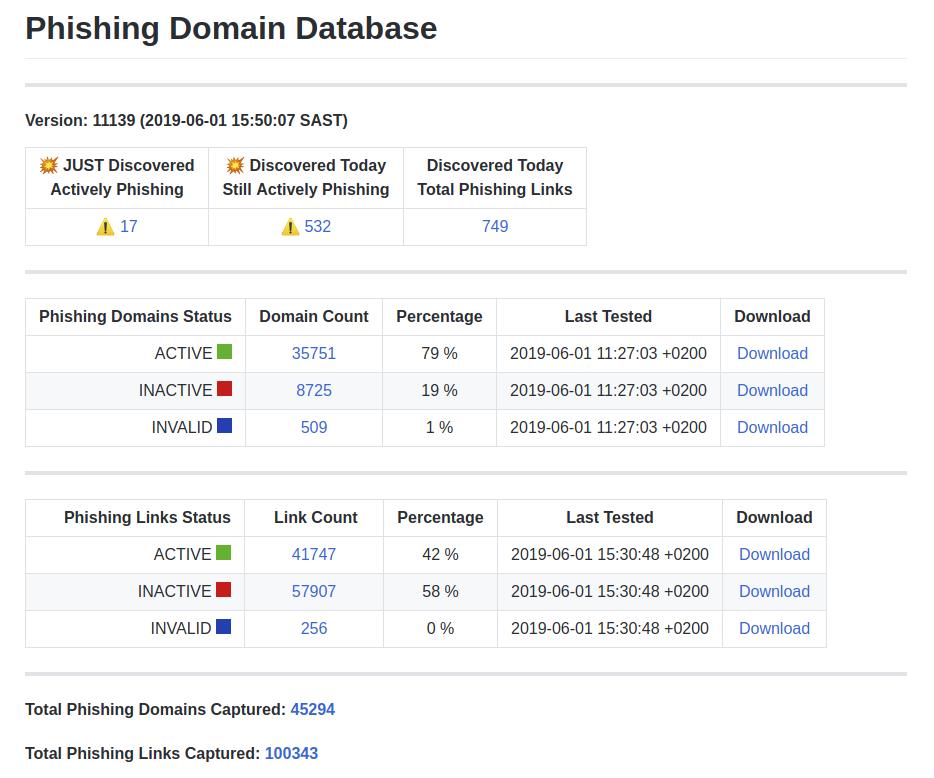Open the 57907 inactive link count

pos(314,591)
